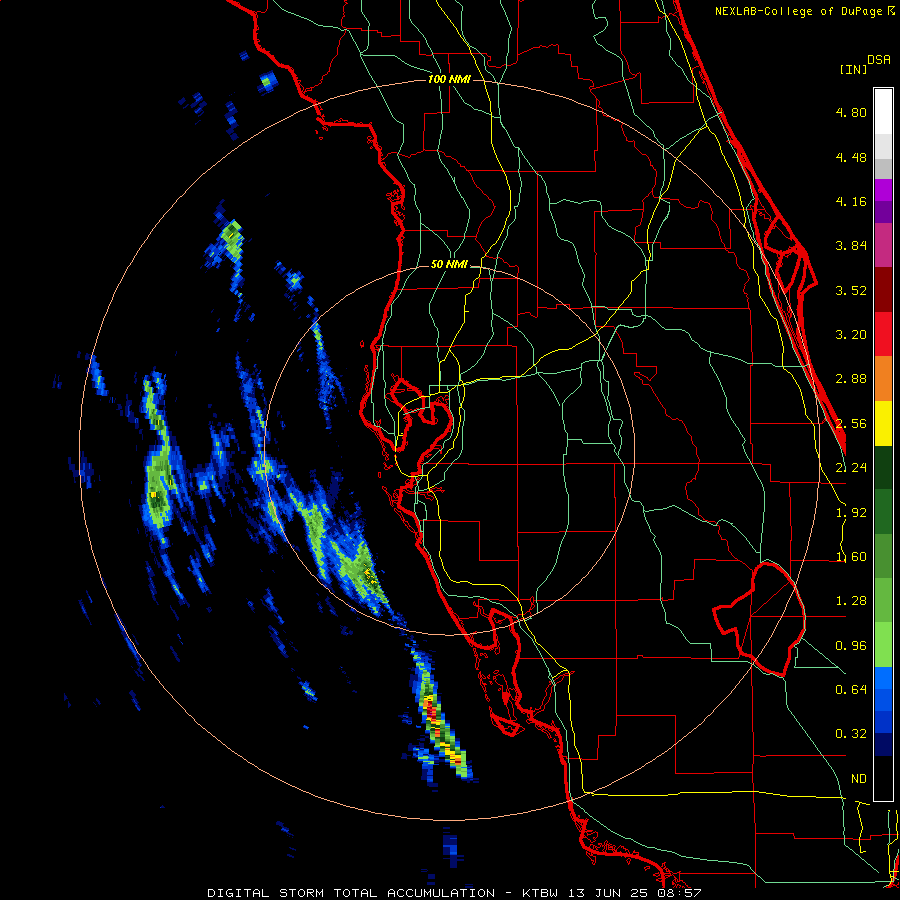Pick the navy swatch just above ND
This screenshot has width=900, height=900.
point(883,745)
